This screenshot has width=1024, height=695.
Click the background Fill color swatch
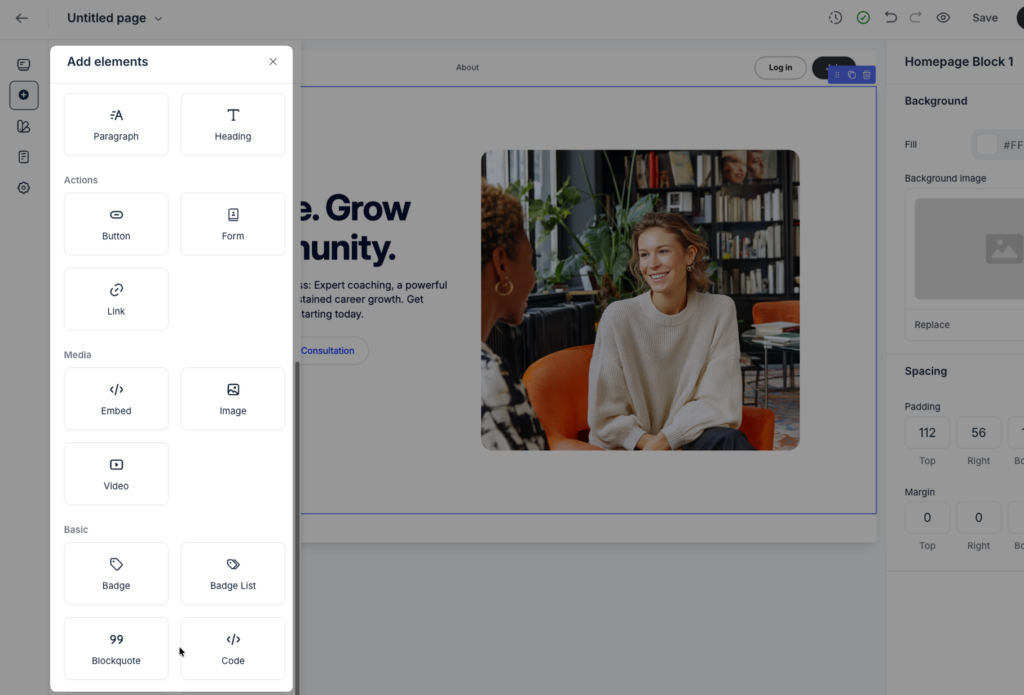pos(987,144)
